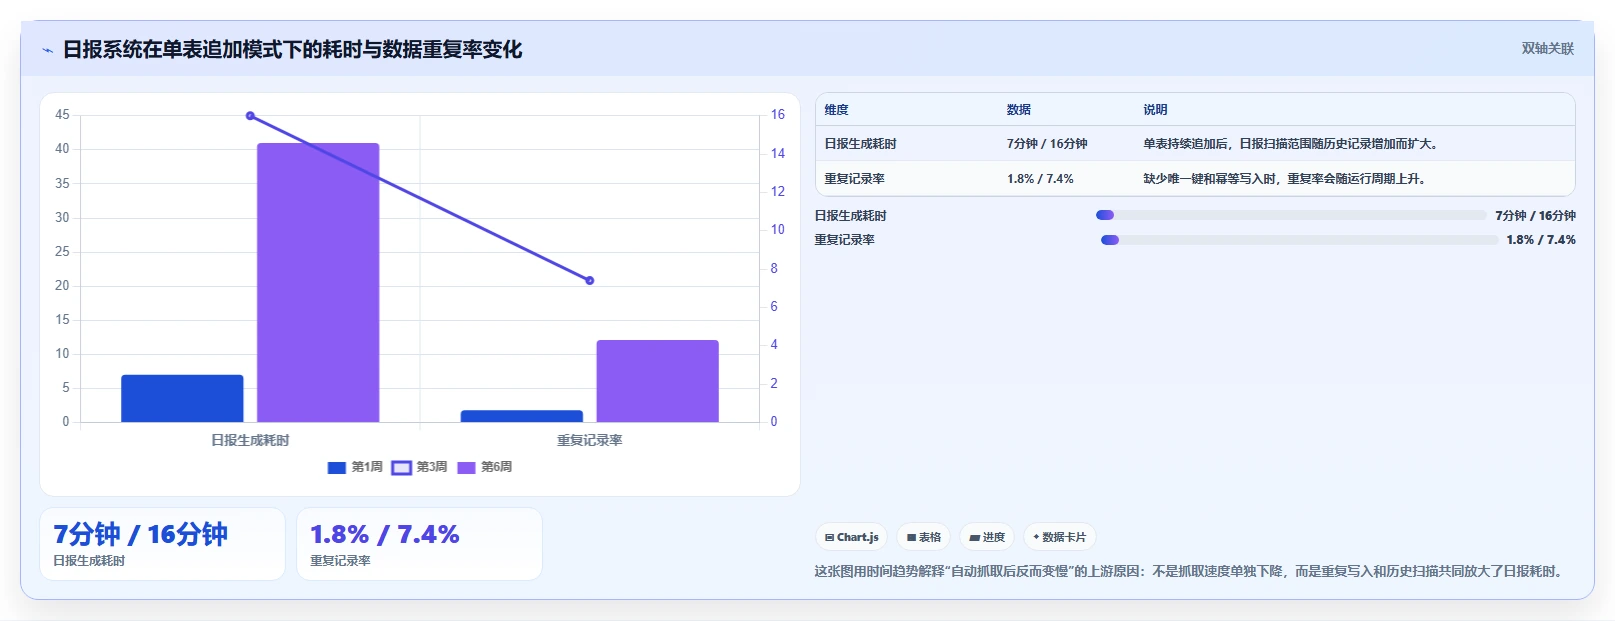Image resolution: width=1615 pixels, height=621 pixels.
Task: Select the 数据卡片 tag
Action: point(1060,537)
